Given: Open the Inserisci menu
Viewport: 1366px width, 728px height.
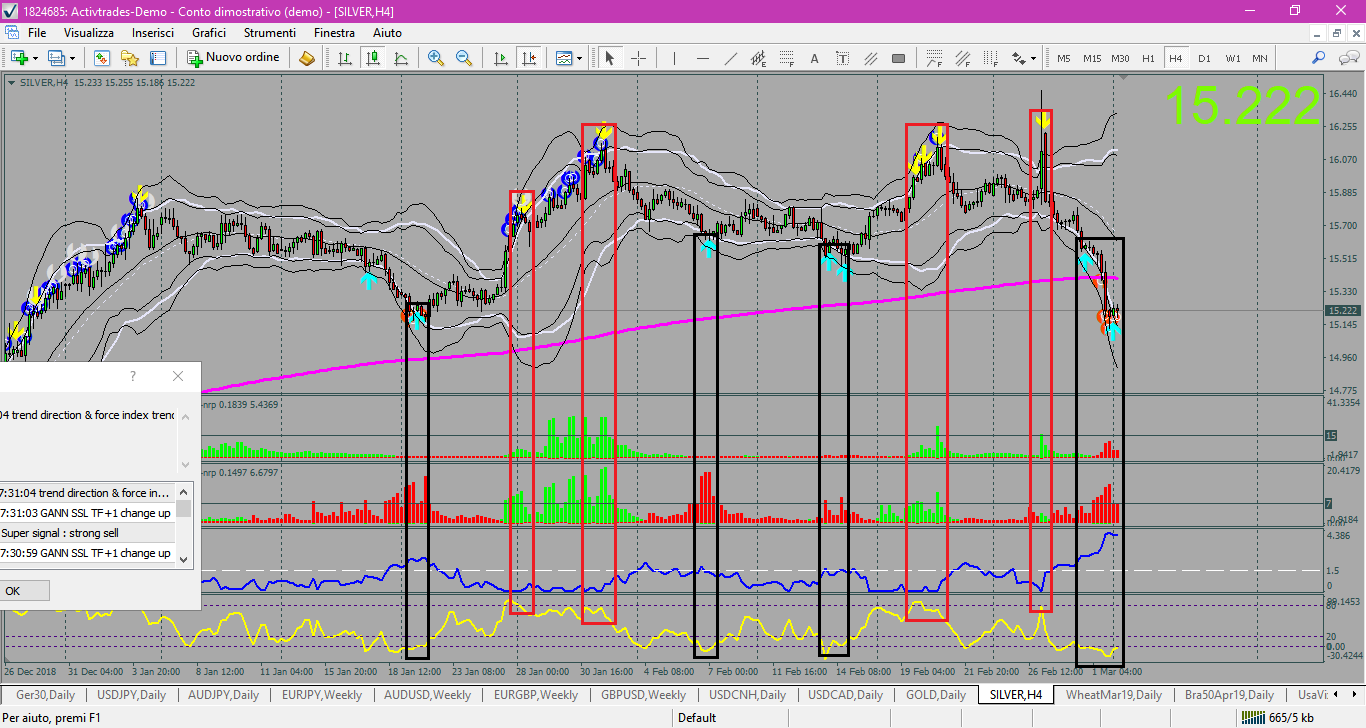Looking at the screenshot, I should [x=153, y=33].
